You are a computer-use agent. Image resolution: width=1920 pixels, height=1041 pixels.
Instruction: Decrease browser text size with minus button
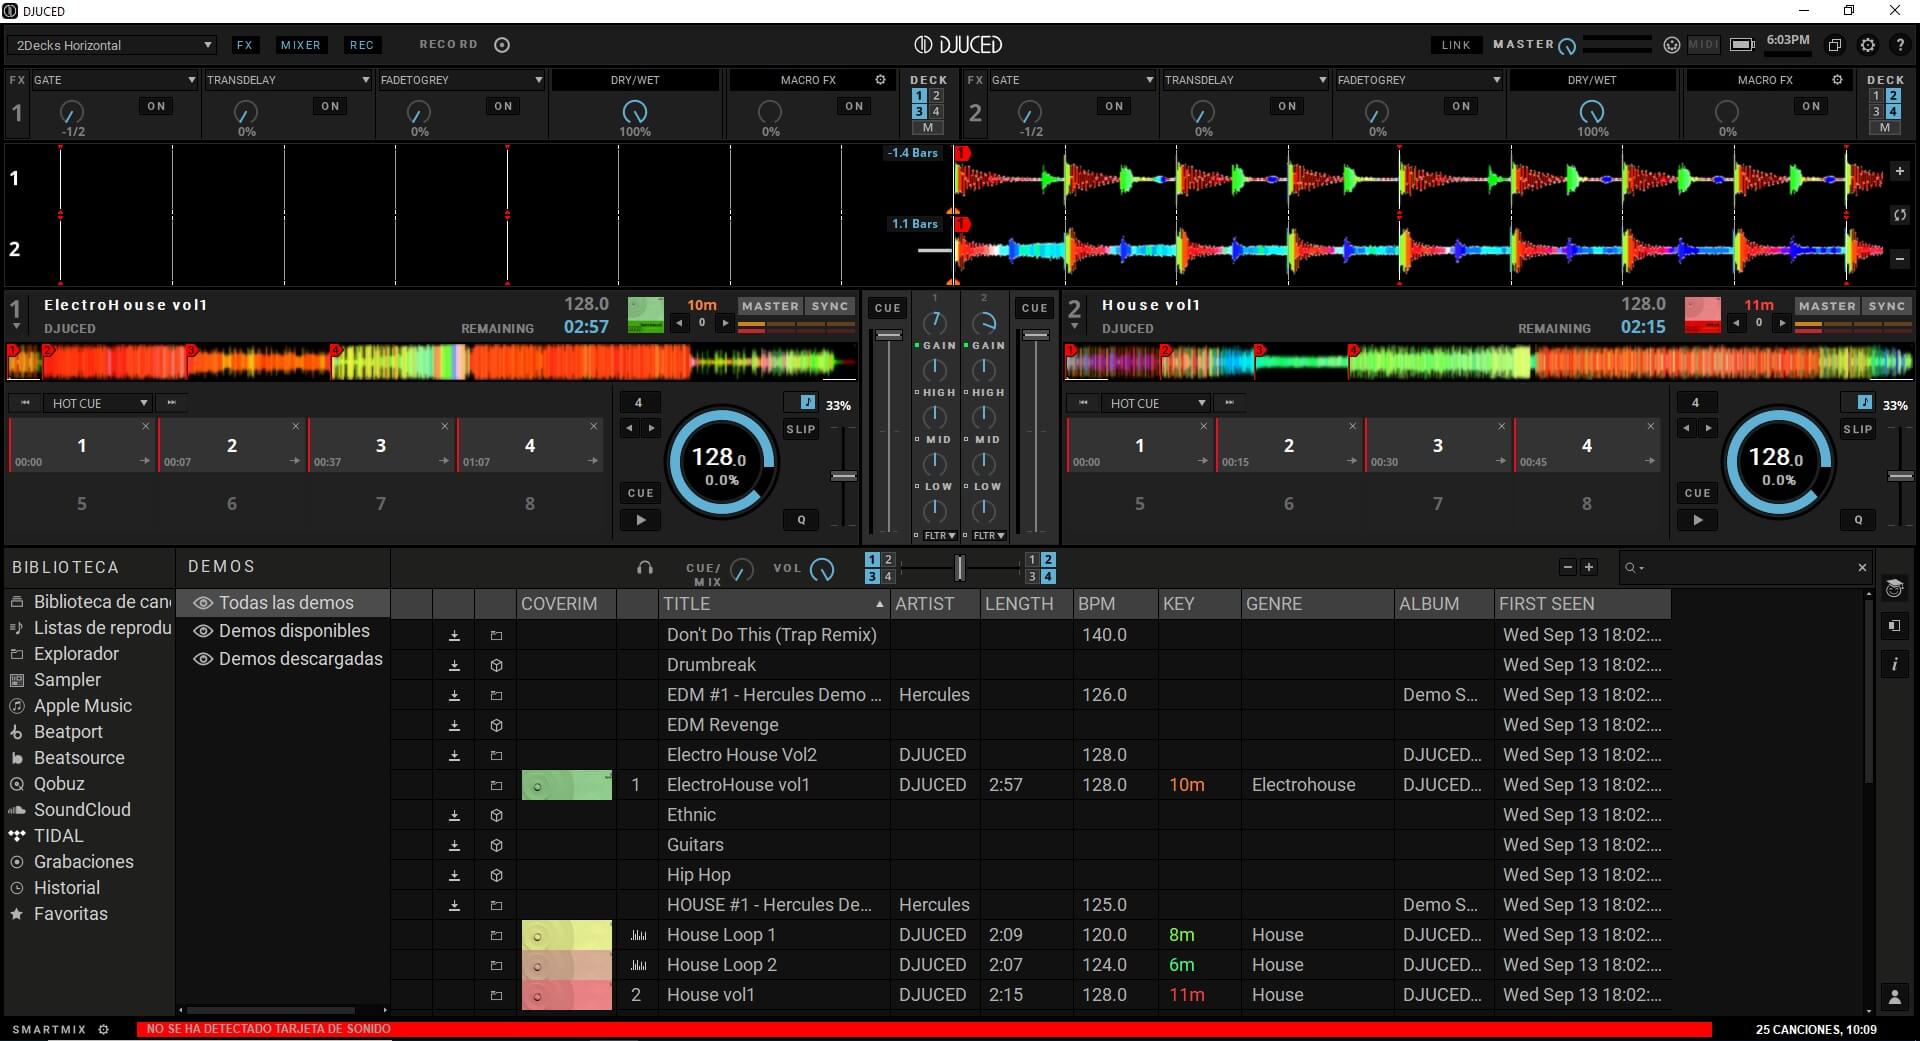pos(1567,567)
